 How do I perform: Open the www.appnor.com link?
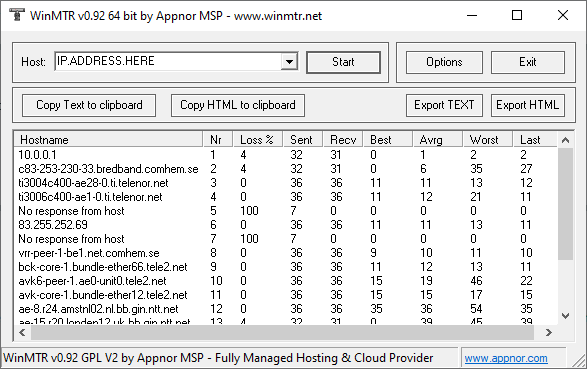506,358
